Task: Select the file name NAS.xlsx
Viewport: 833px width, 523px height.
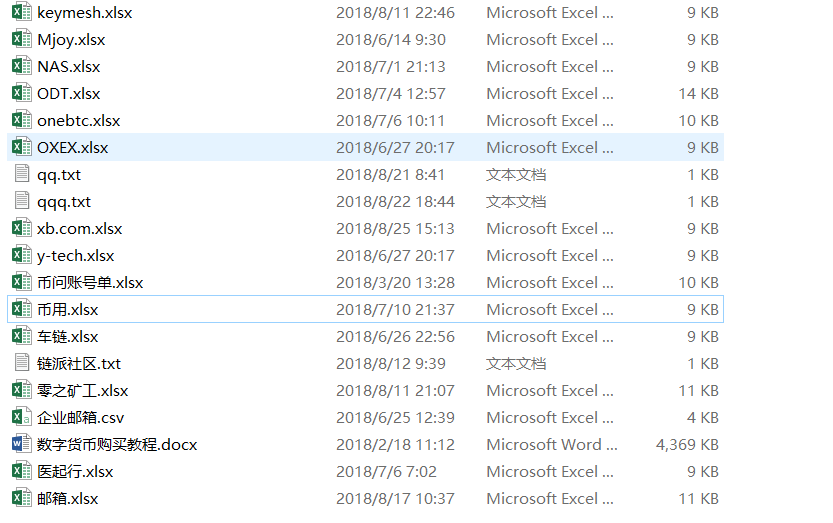Action: tap(69, 66)
